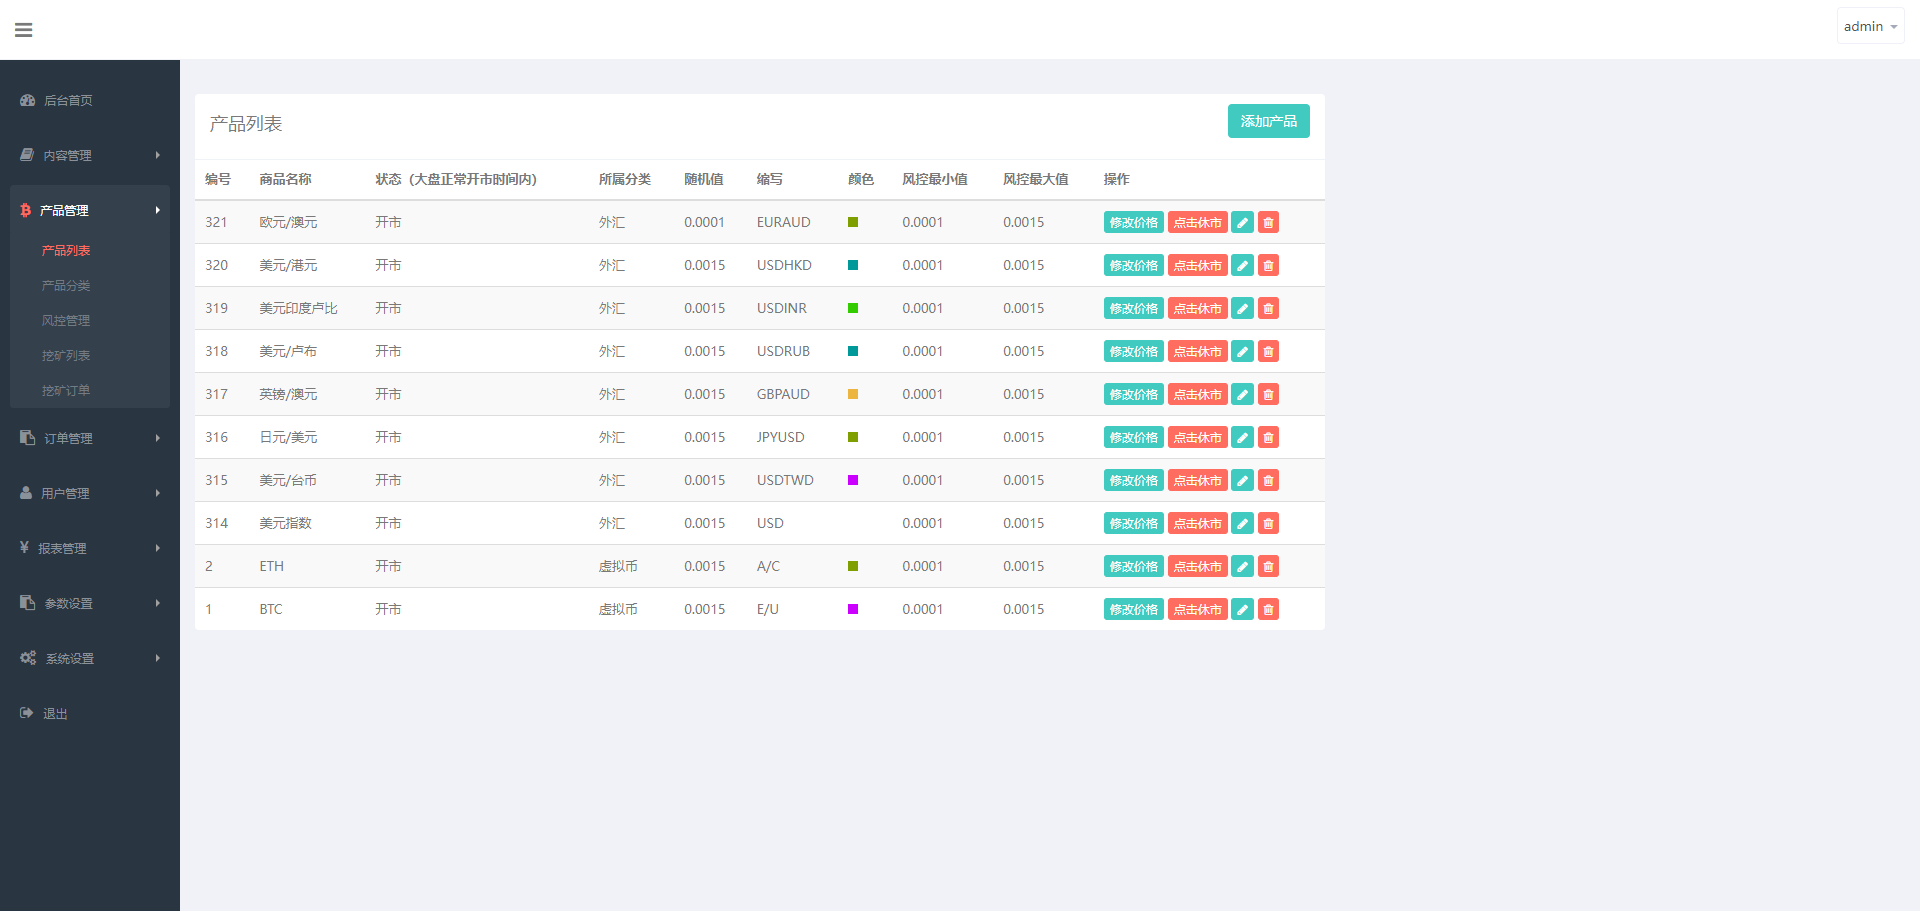Viewport: 1920px width, 911px height.
Task: Open the admin user dropdown
Action: (x=1870, y=26)
